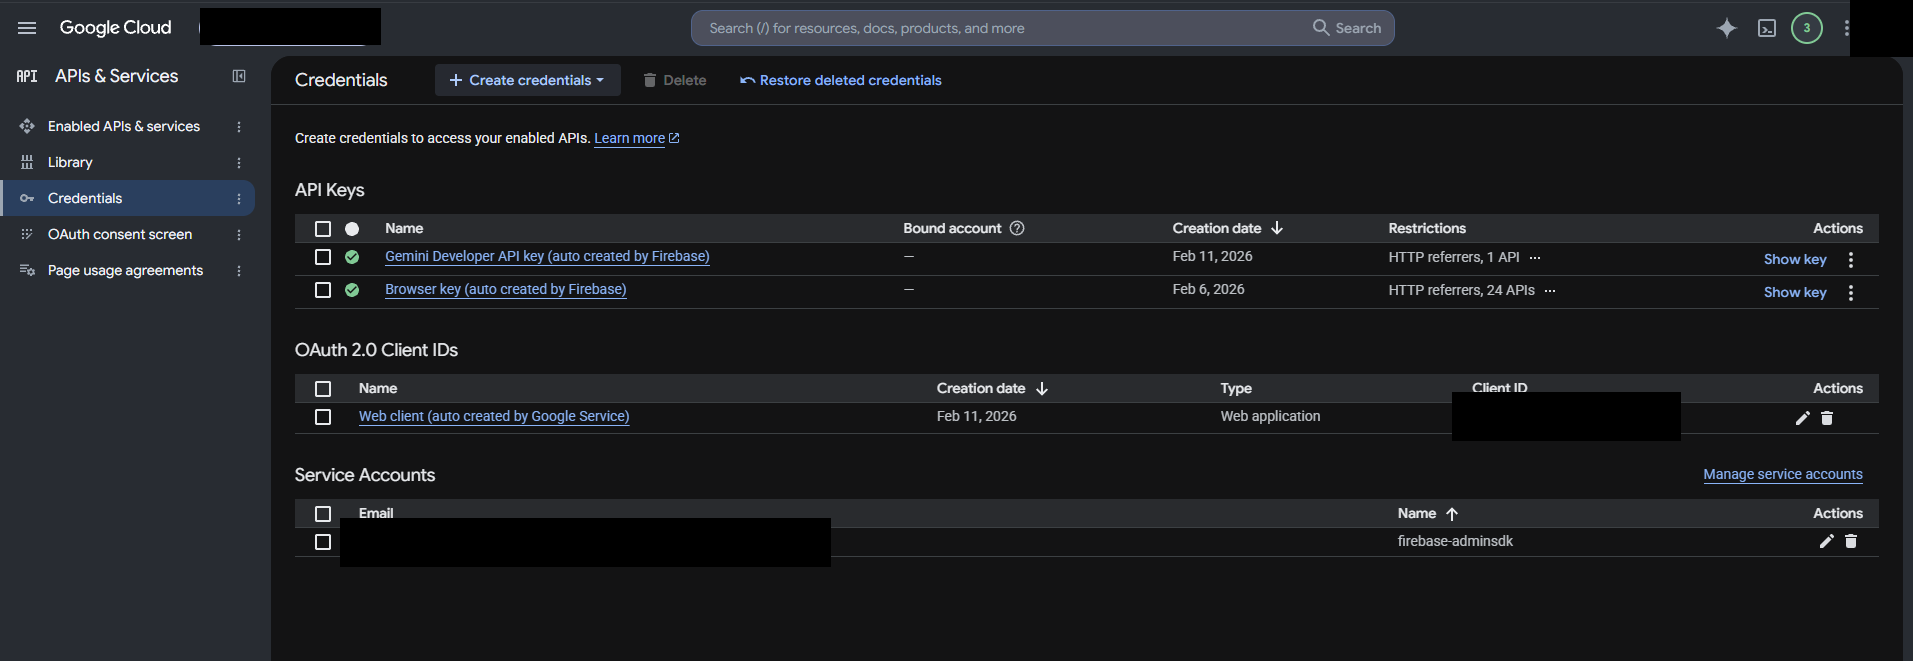Image resolution: width=1913 pixels, height=661 pixels.
Task: Check the Gemini Developer API key row
Action: tap(323, 257)
